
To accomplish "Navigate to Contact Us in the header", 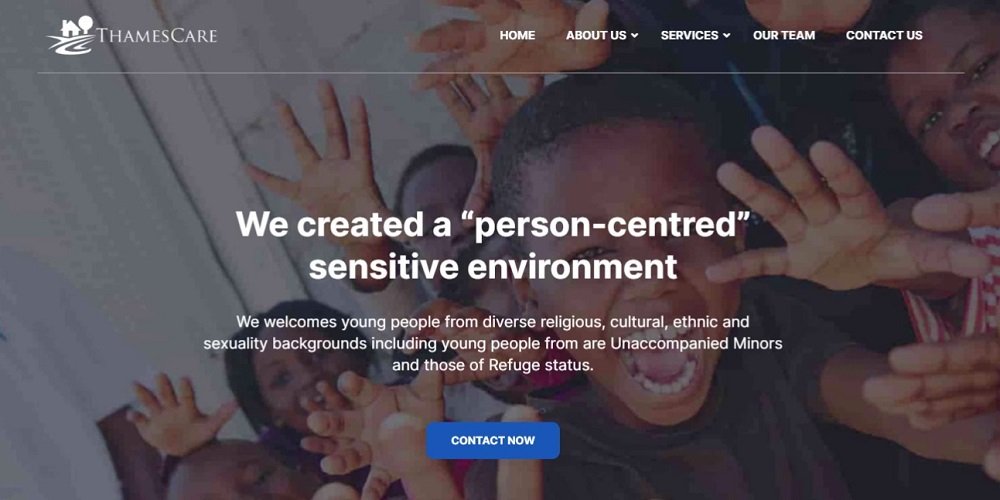I will click(x=884, y=36).
